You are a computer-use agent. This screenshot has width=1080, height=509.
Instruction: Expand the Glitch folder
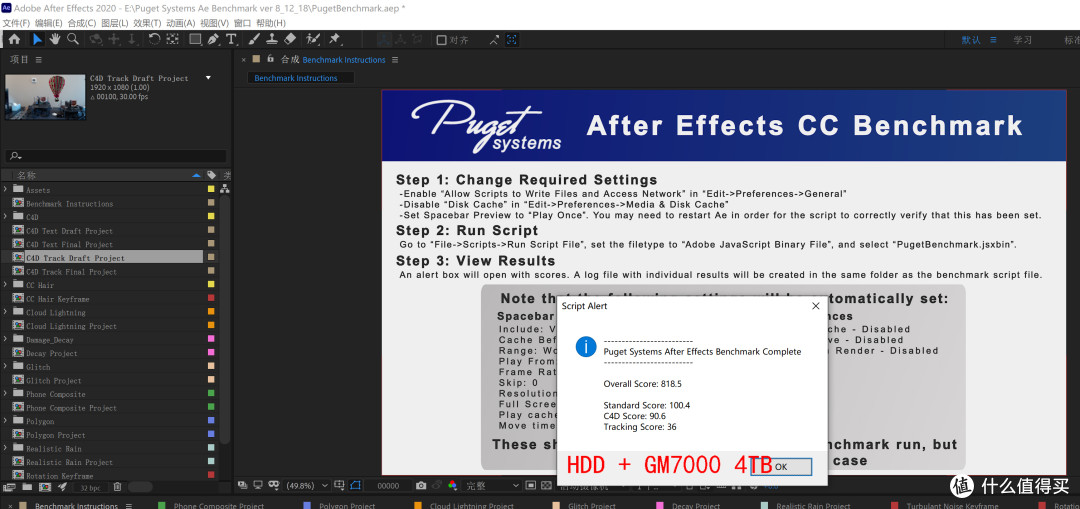tap(6, 366)
